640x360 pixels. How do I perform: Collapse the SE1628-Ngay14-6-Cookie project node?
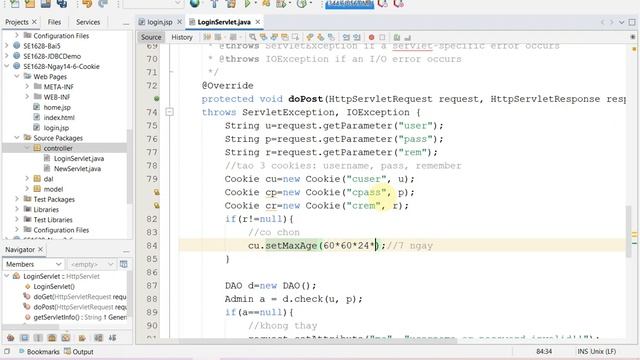pyautogui.click(x=7, y=66)
